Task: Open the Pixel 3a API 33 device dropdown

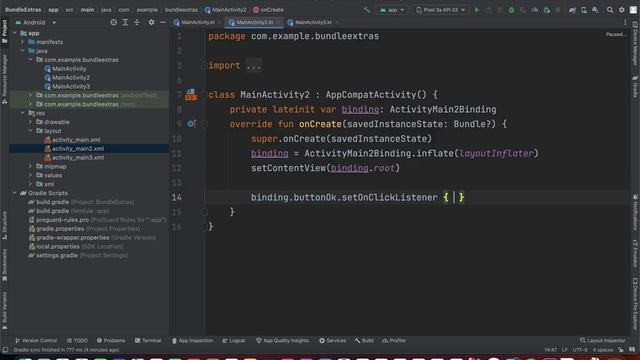Action: (x=440, y=10)
